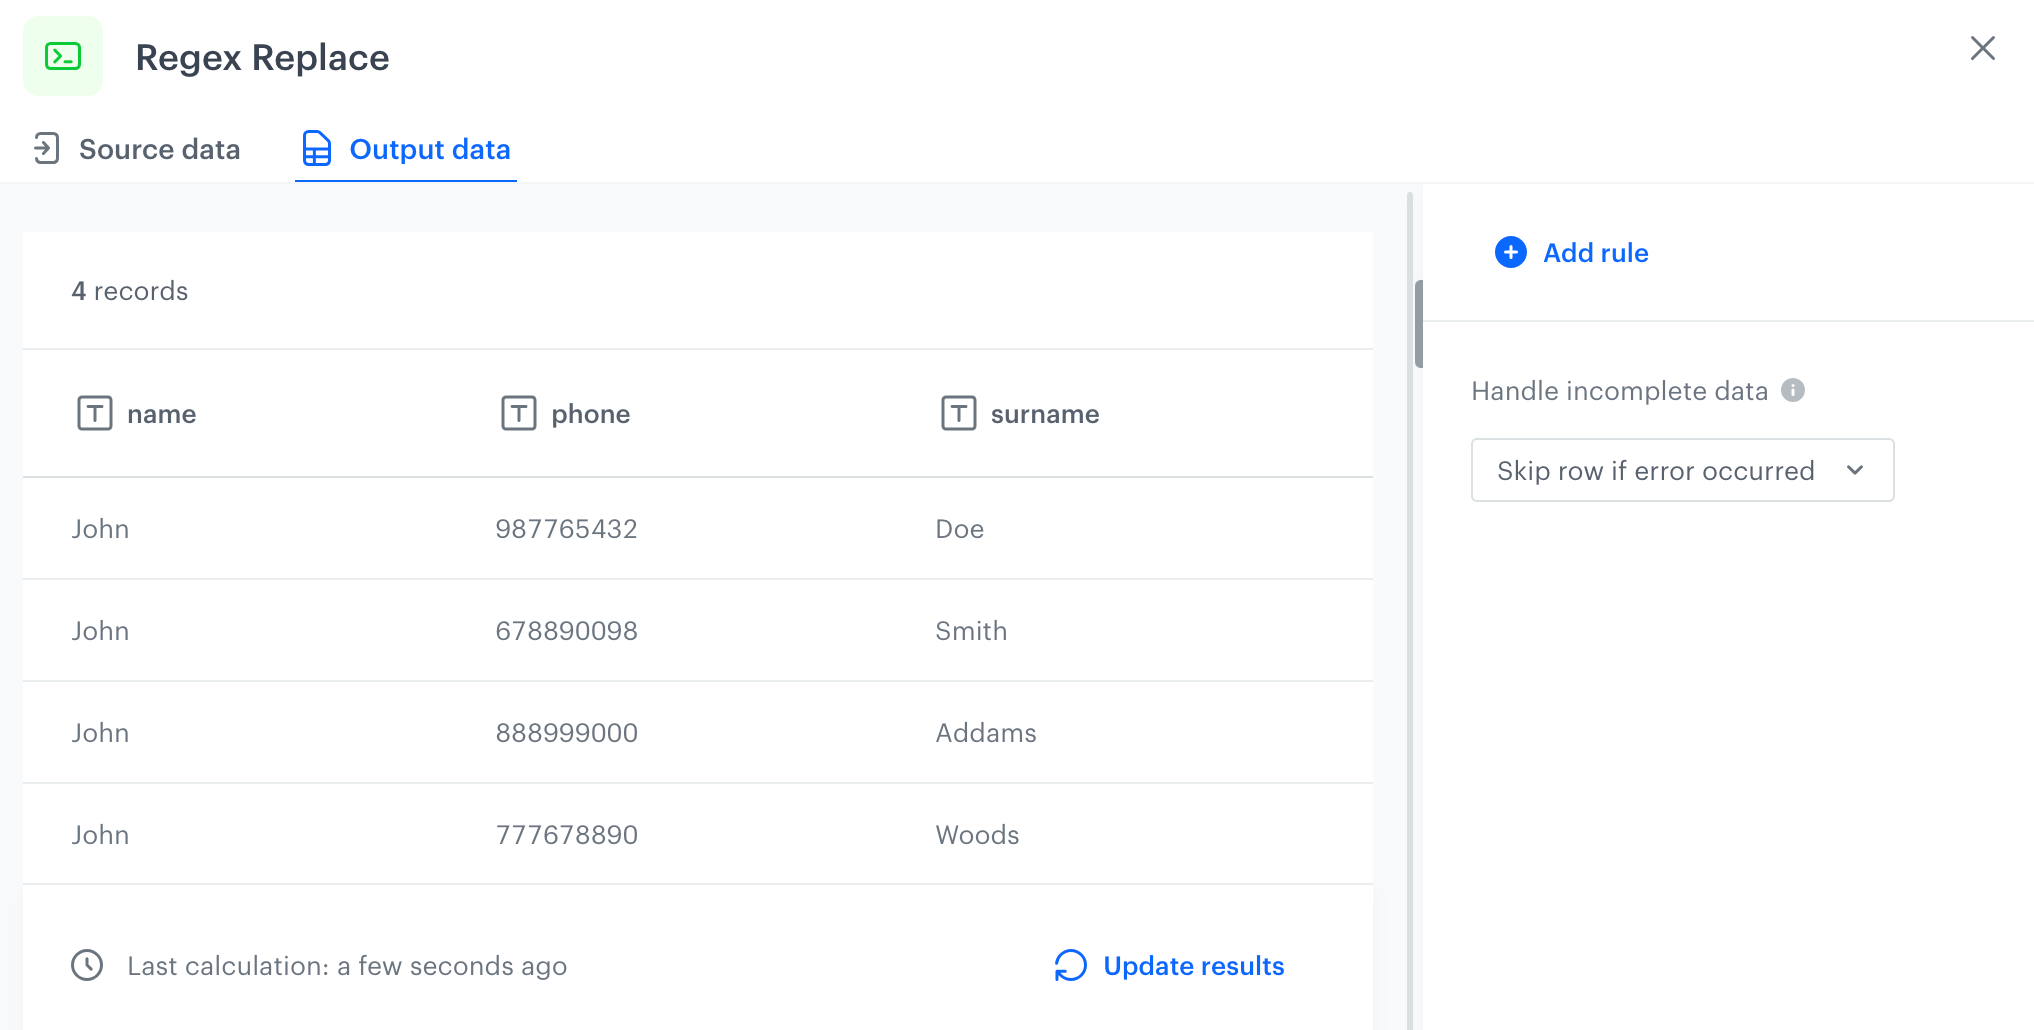Click the refresh icon beside Update results

[1070, 966]
